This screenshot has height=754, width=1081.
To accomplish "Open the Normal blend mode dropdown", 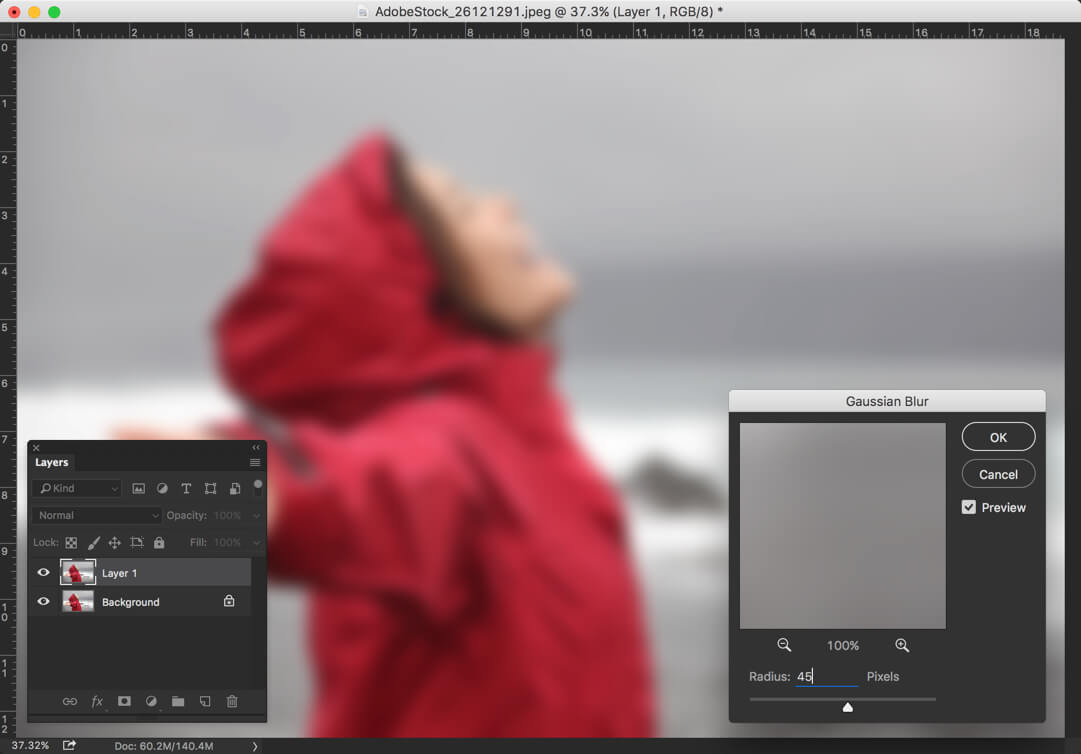I will (97, 516).
